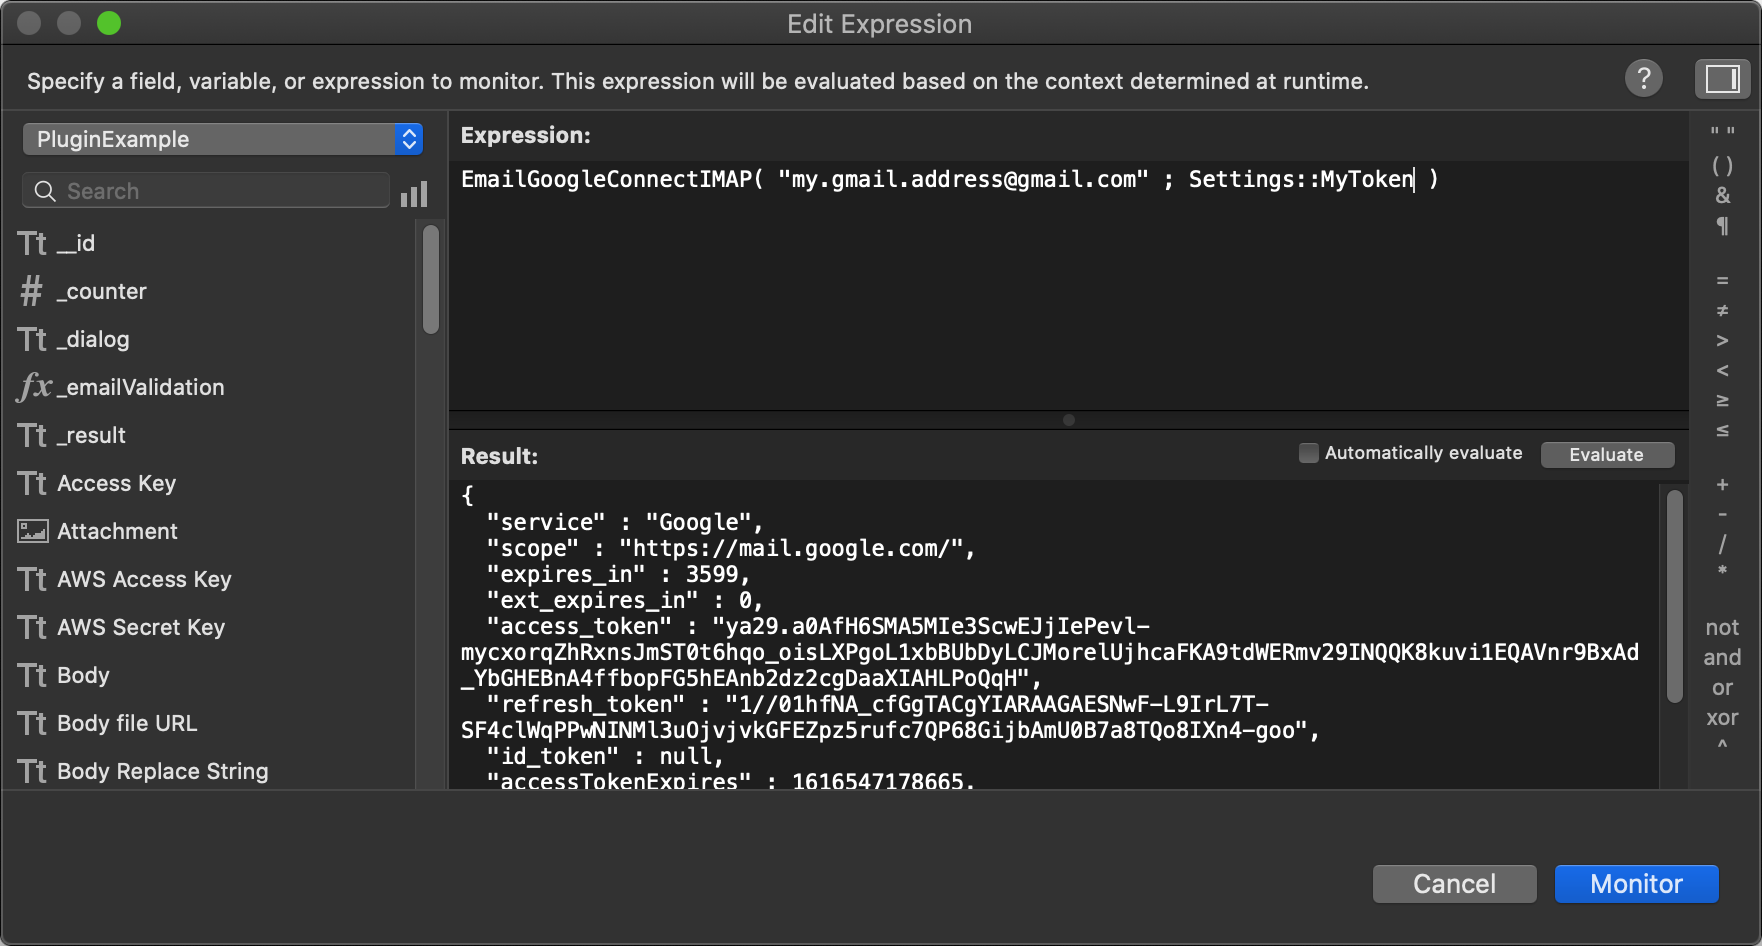This screenshot has width=1762, height=946.
Task: Open help with question mark button
Action: (x=1643, y=78)
